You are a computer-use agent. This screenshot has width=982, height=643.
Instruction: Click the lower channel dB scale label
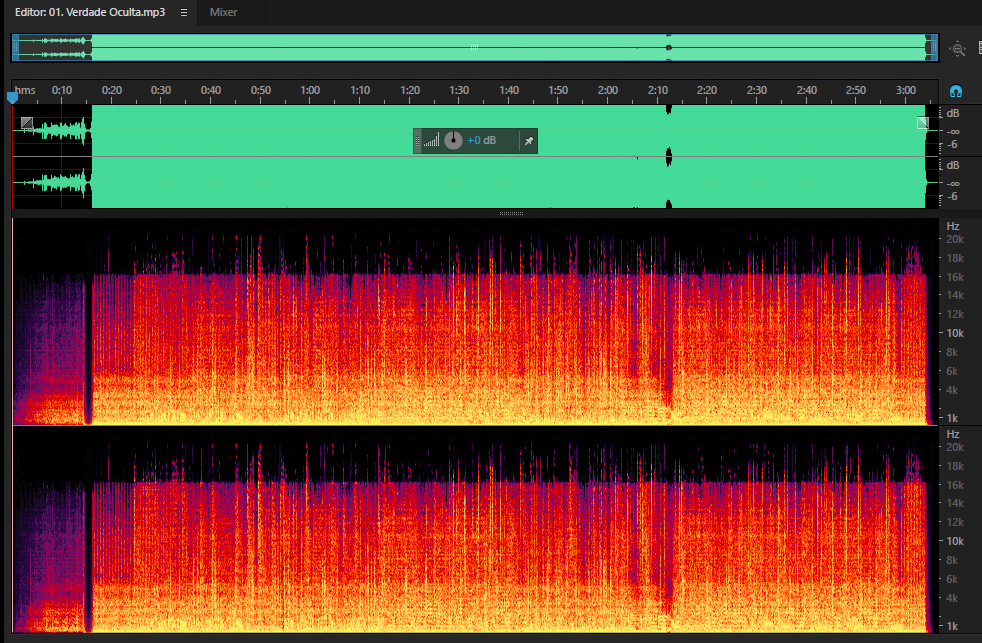953,165
